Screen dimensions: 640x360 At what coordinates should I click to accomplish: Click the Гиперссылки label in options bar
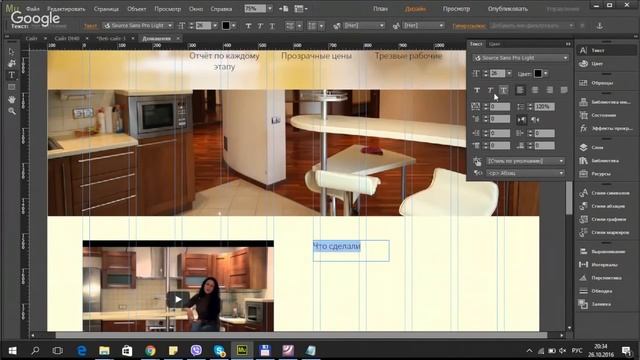[x=469, y=26]
